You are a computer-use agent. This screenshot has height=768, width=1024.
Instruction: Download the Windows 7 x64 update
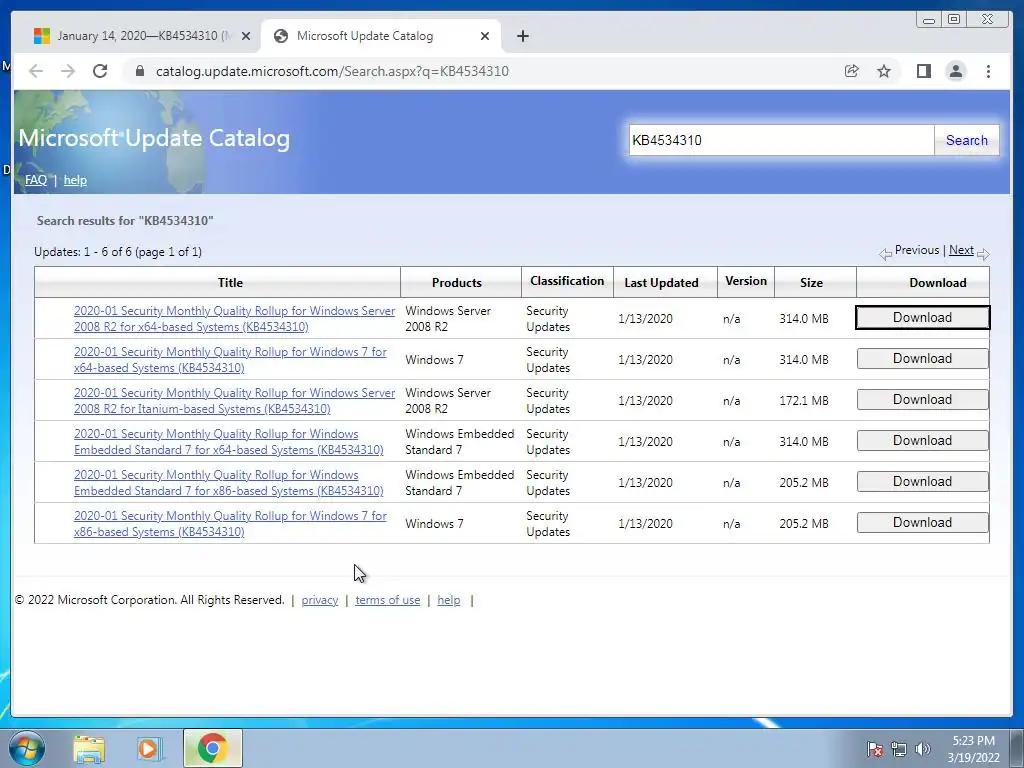point(922,359)
